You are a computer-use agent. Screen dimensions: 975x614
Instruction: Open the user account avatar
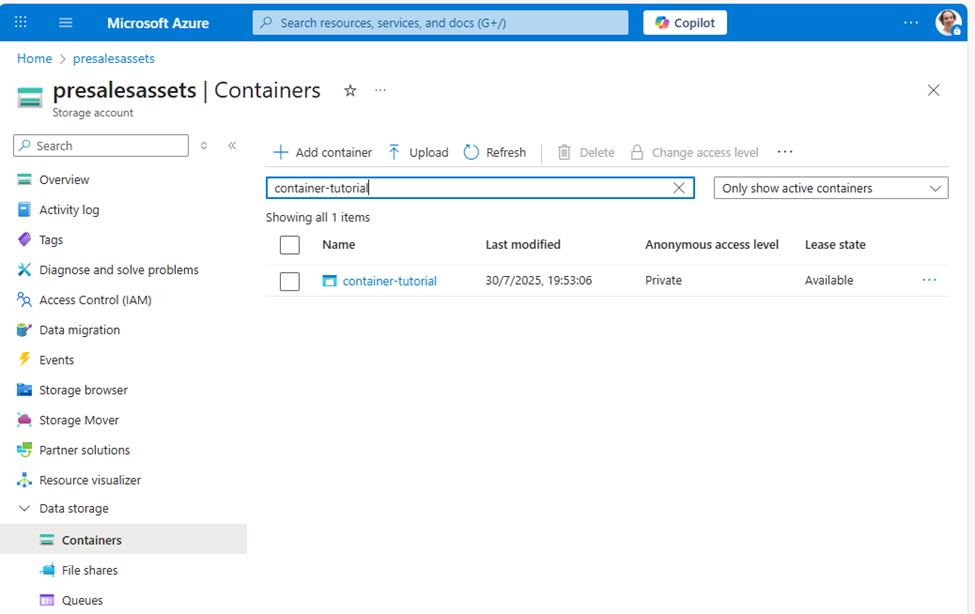click(948, 22)
